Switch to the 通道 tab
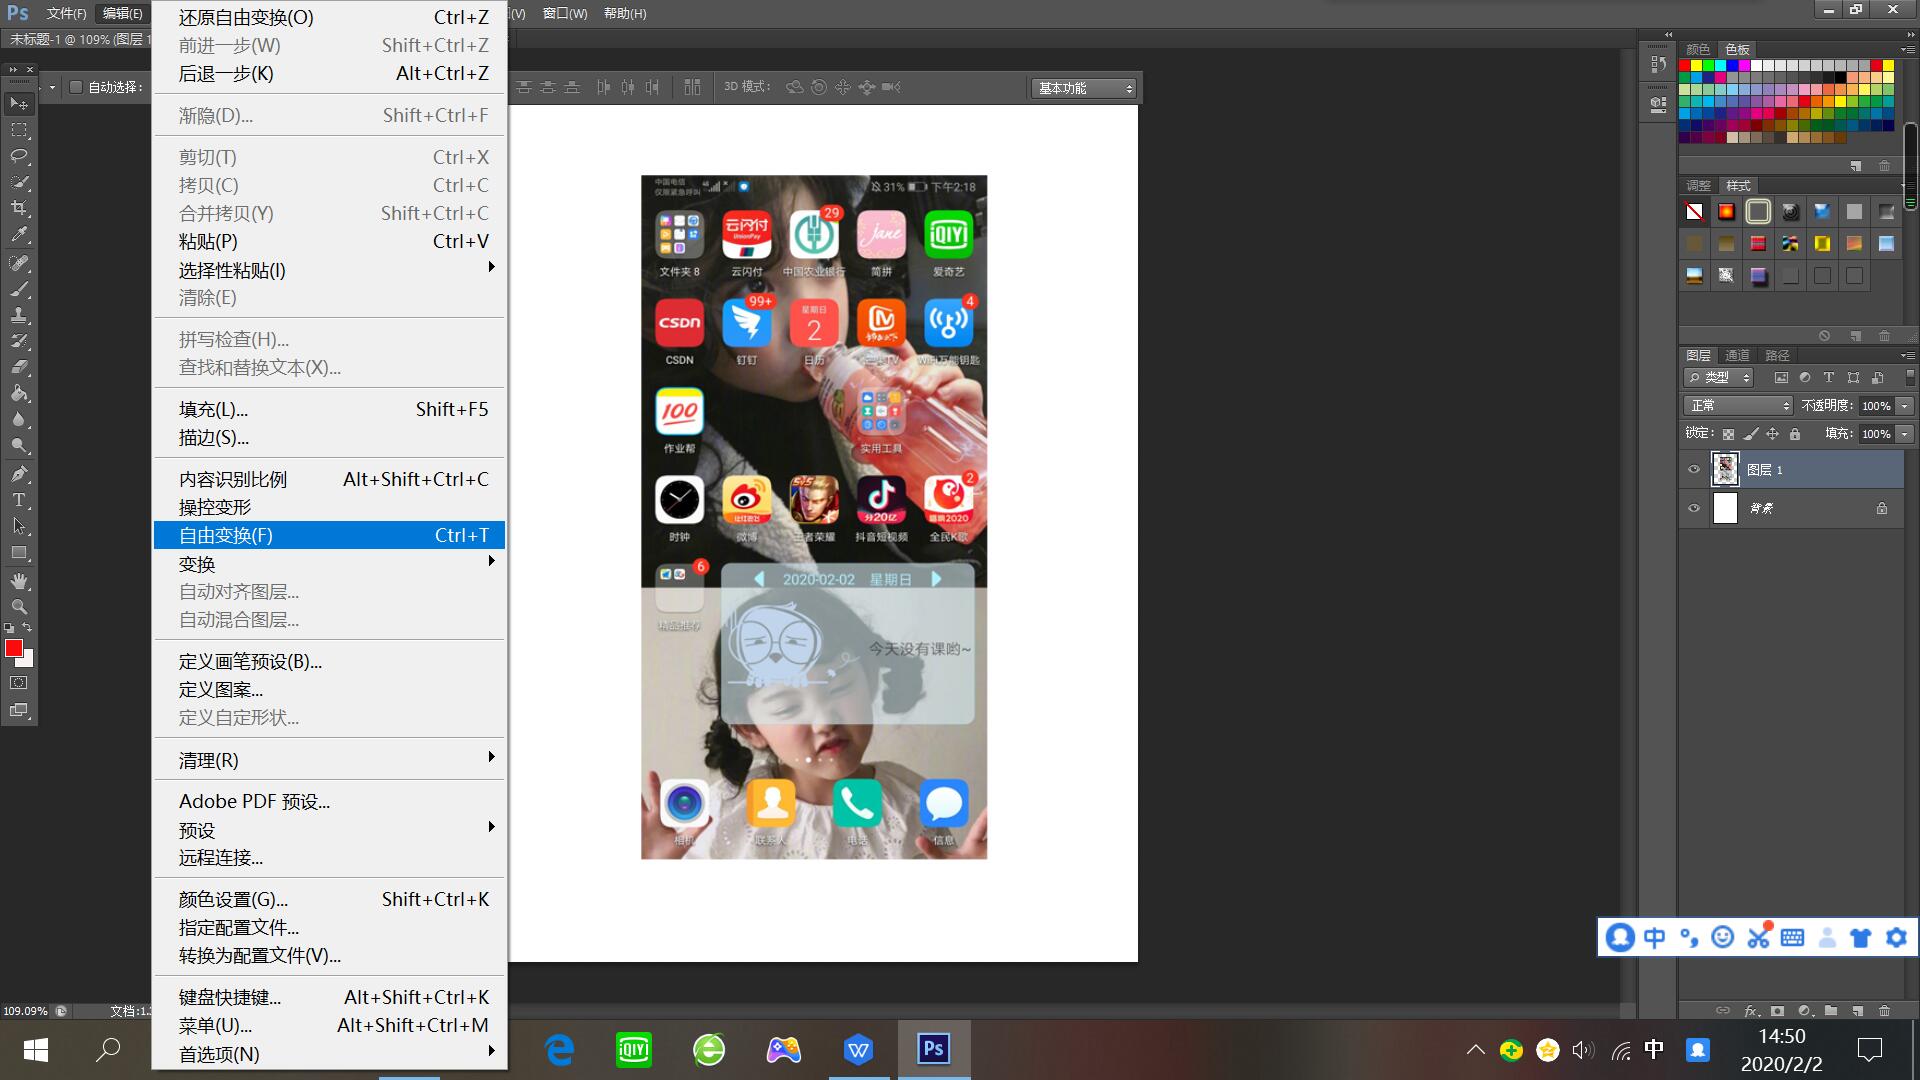 pos(1737,355)
